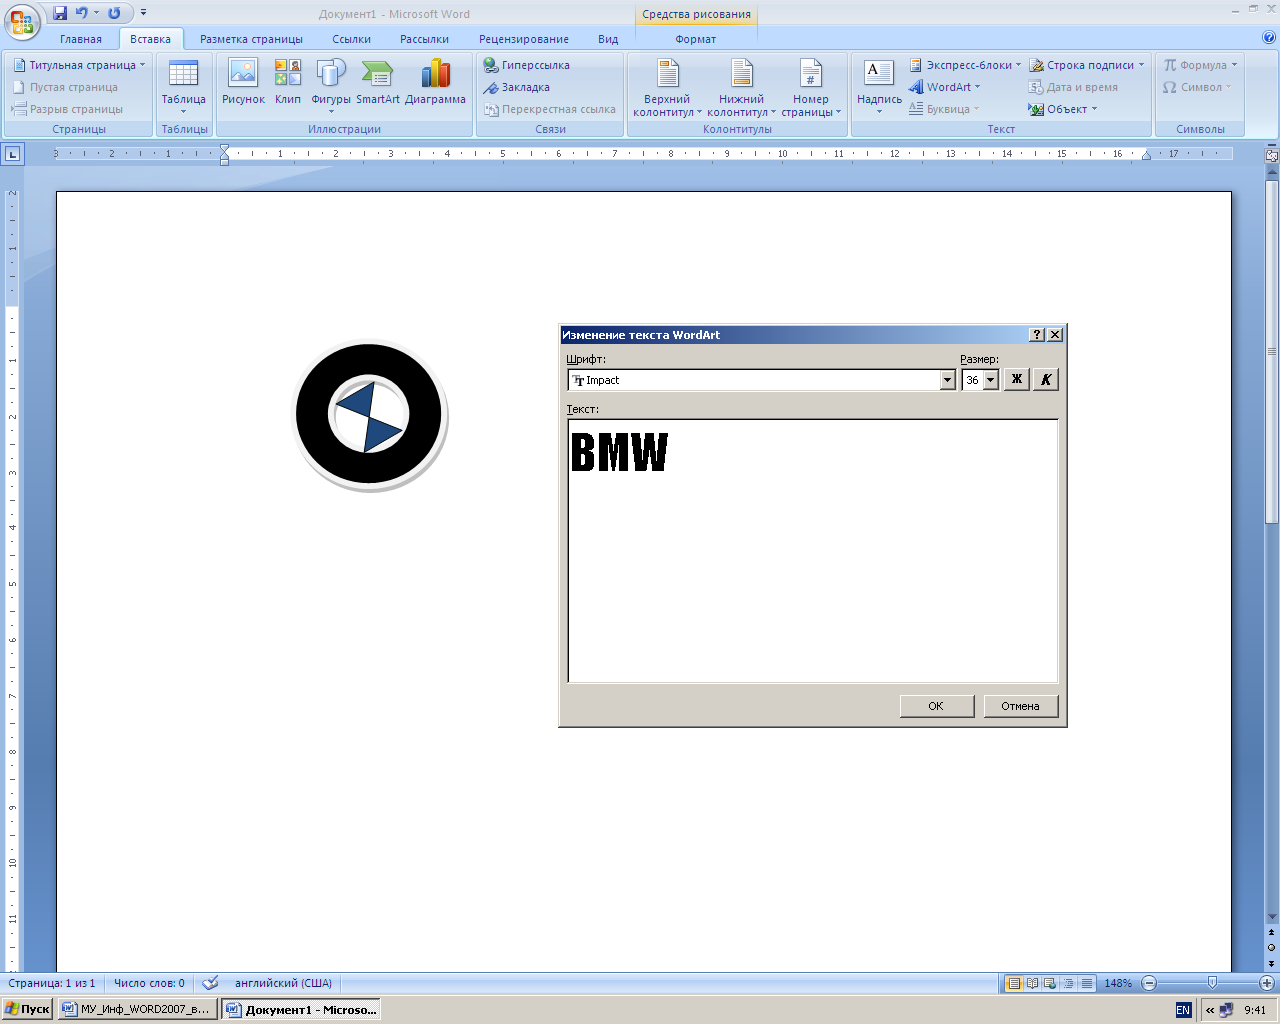Click the Office button logo
The image size is (1280, 1024).
tap(21, 21)
